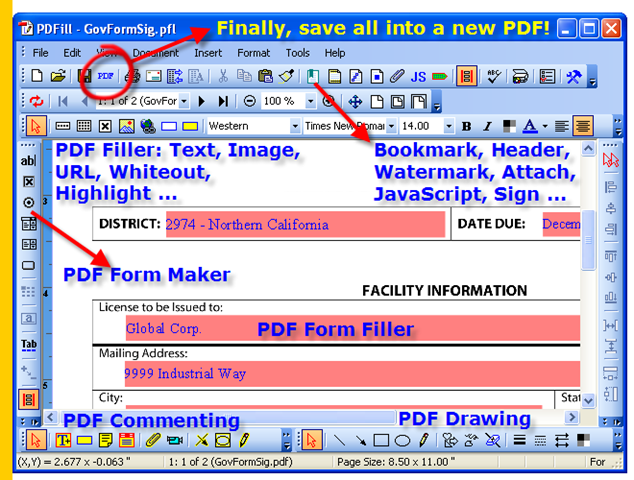Click the document scroll up arrow button
Image resolution: width=634 pixels, height=480 pixels.
tap(588, 149)
